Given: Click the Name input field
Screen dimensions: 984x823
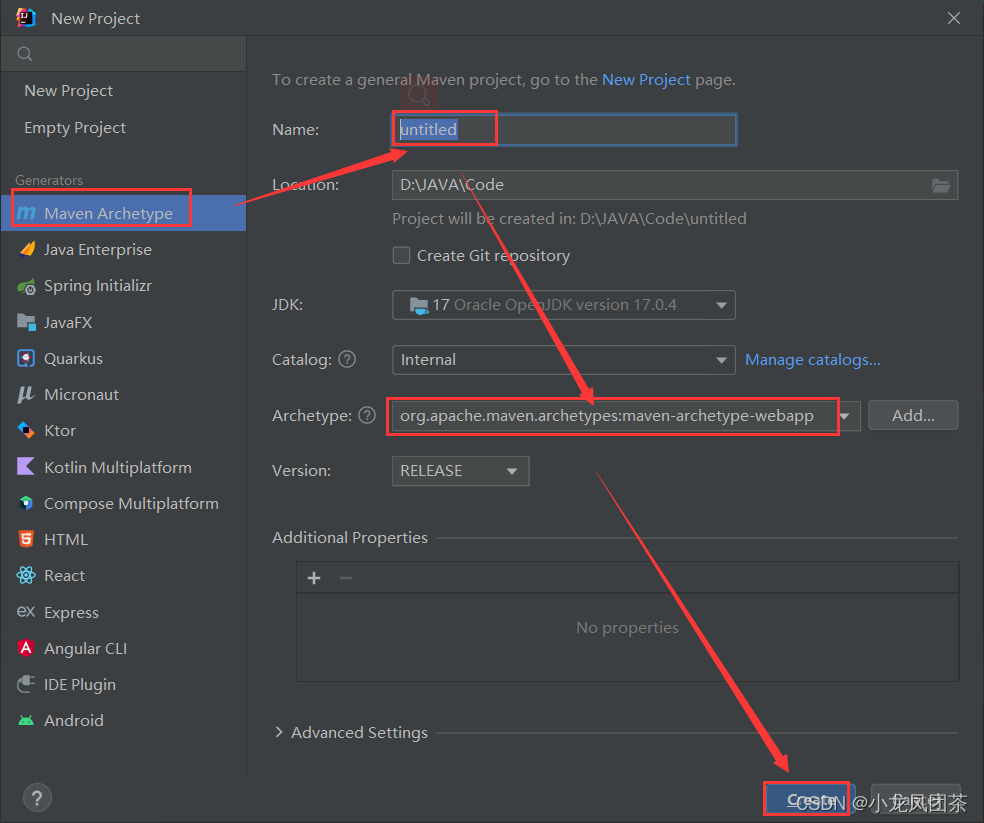Looking at the screenshot, I should pyautogui.click(x=564, y=129).
